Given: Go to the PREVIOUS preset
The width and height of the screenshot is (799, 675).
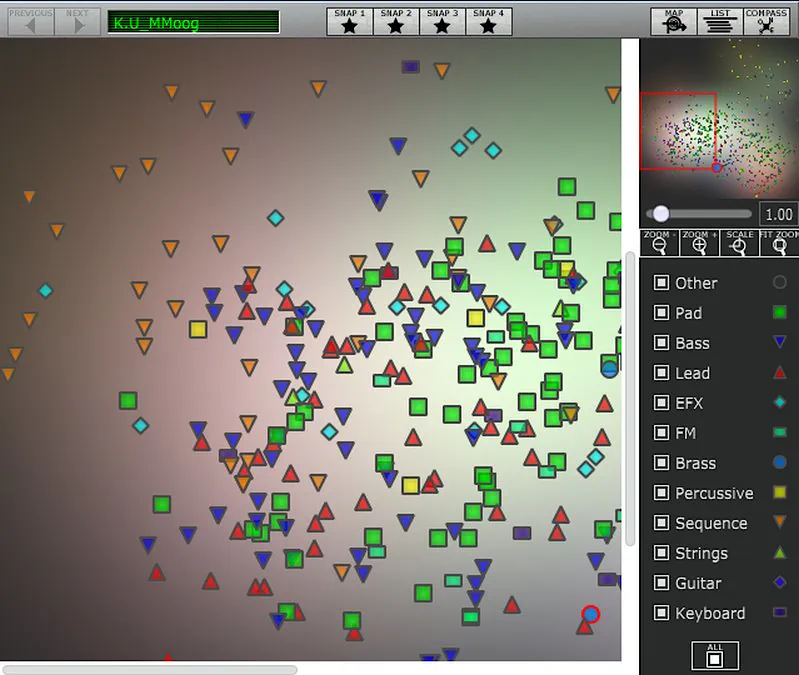Looking at the screenshot, I should point(31,22).
